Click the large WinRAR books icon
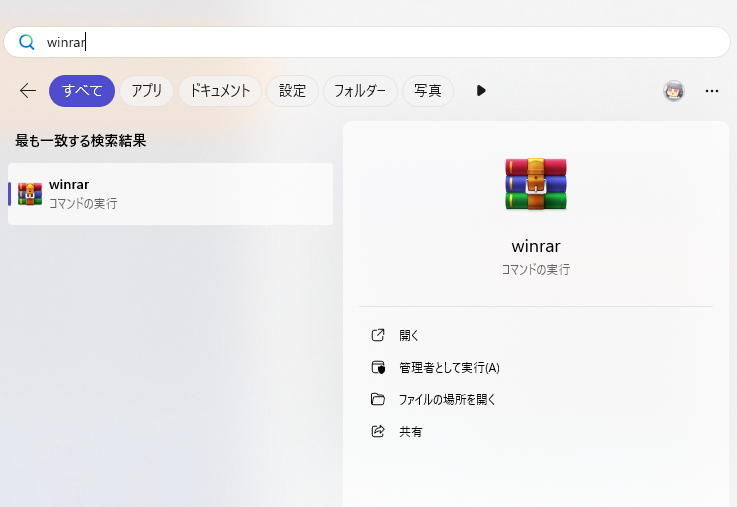 [x=536, y=184]
